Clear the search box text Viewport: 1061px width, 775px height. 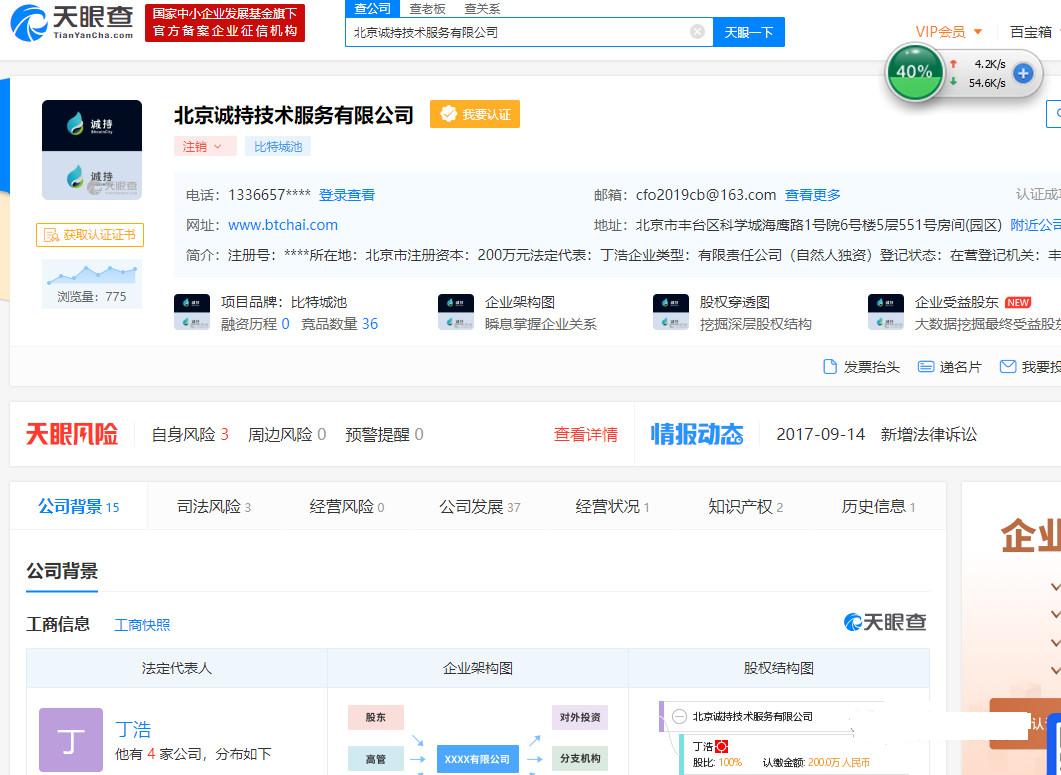pyautogui.click(x=697, y=32)
